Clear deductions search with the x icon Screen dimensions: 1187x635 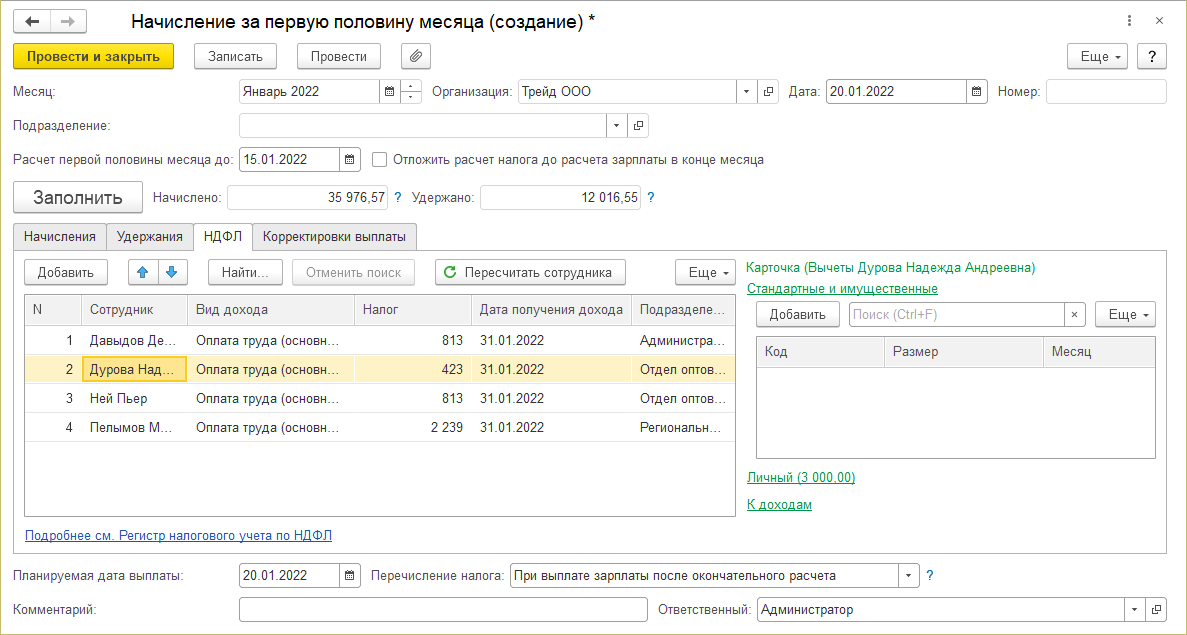(1075, 315)
